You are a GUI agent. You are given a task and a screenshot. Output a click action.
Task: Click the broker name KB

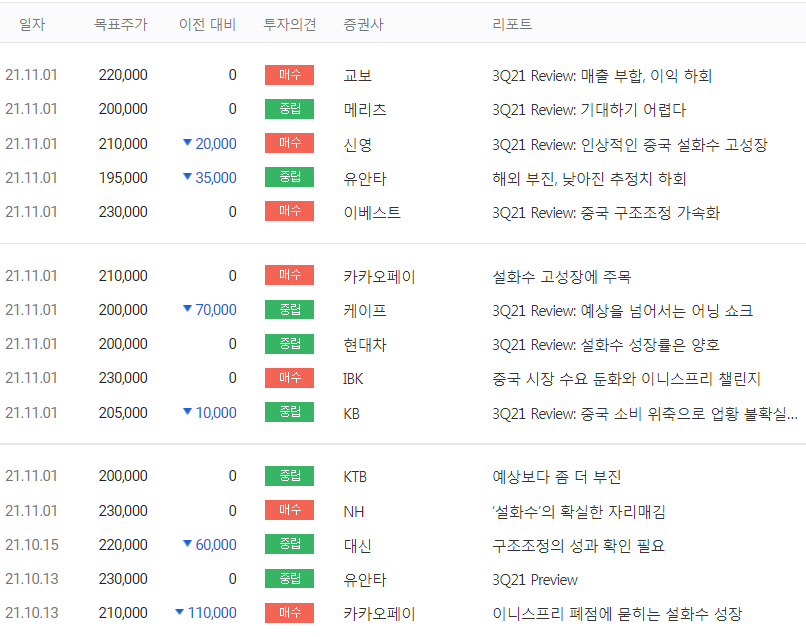[x=351, y=413]
